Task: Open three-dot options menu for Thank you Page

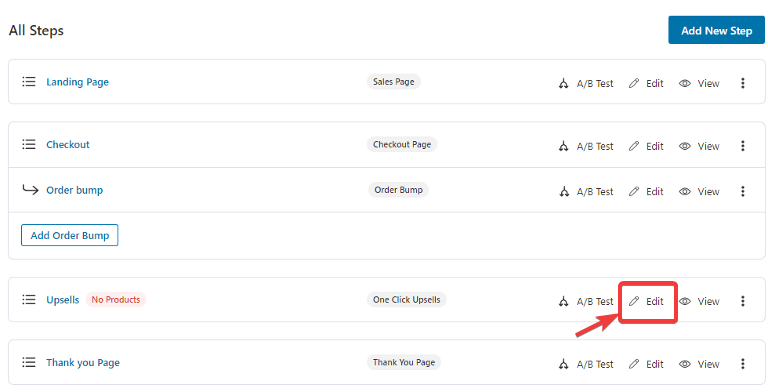Action: [743, 364]
